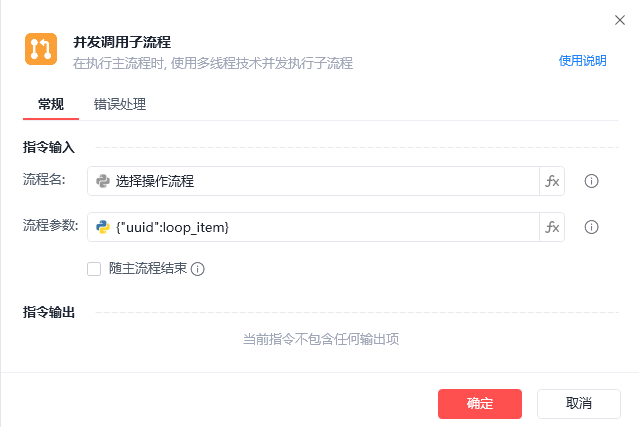This screenshot has width=639, height=427.
Task: Confirm with the 确定 button
Action: pos(480,403)
